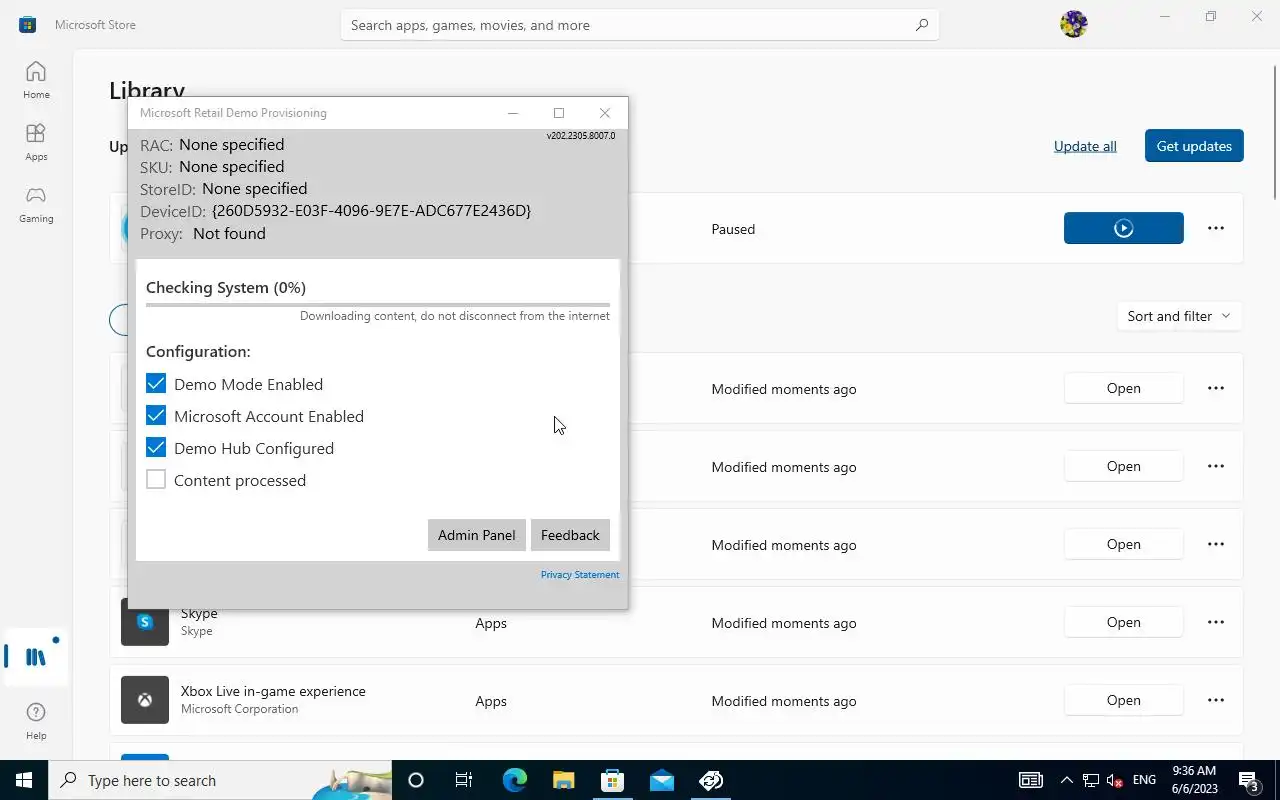Open the user profile avatar

pyautogui.click(x=1073, y=24)
